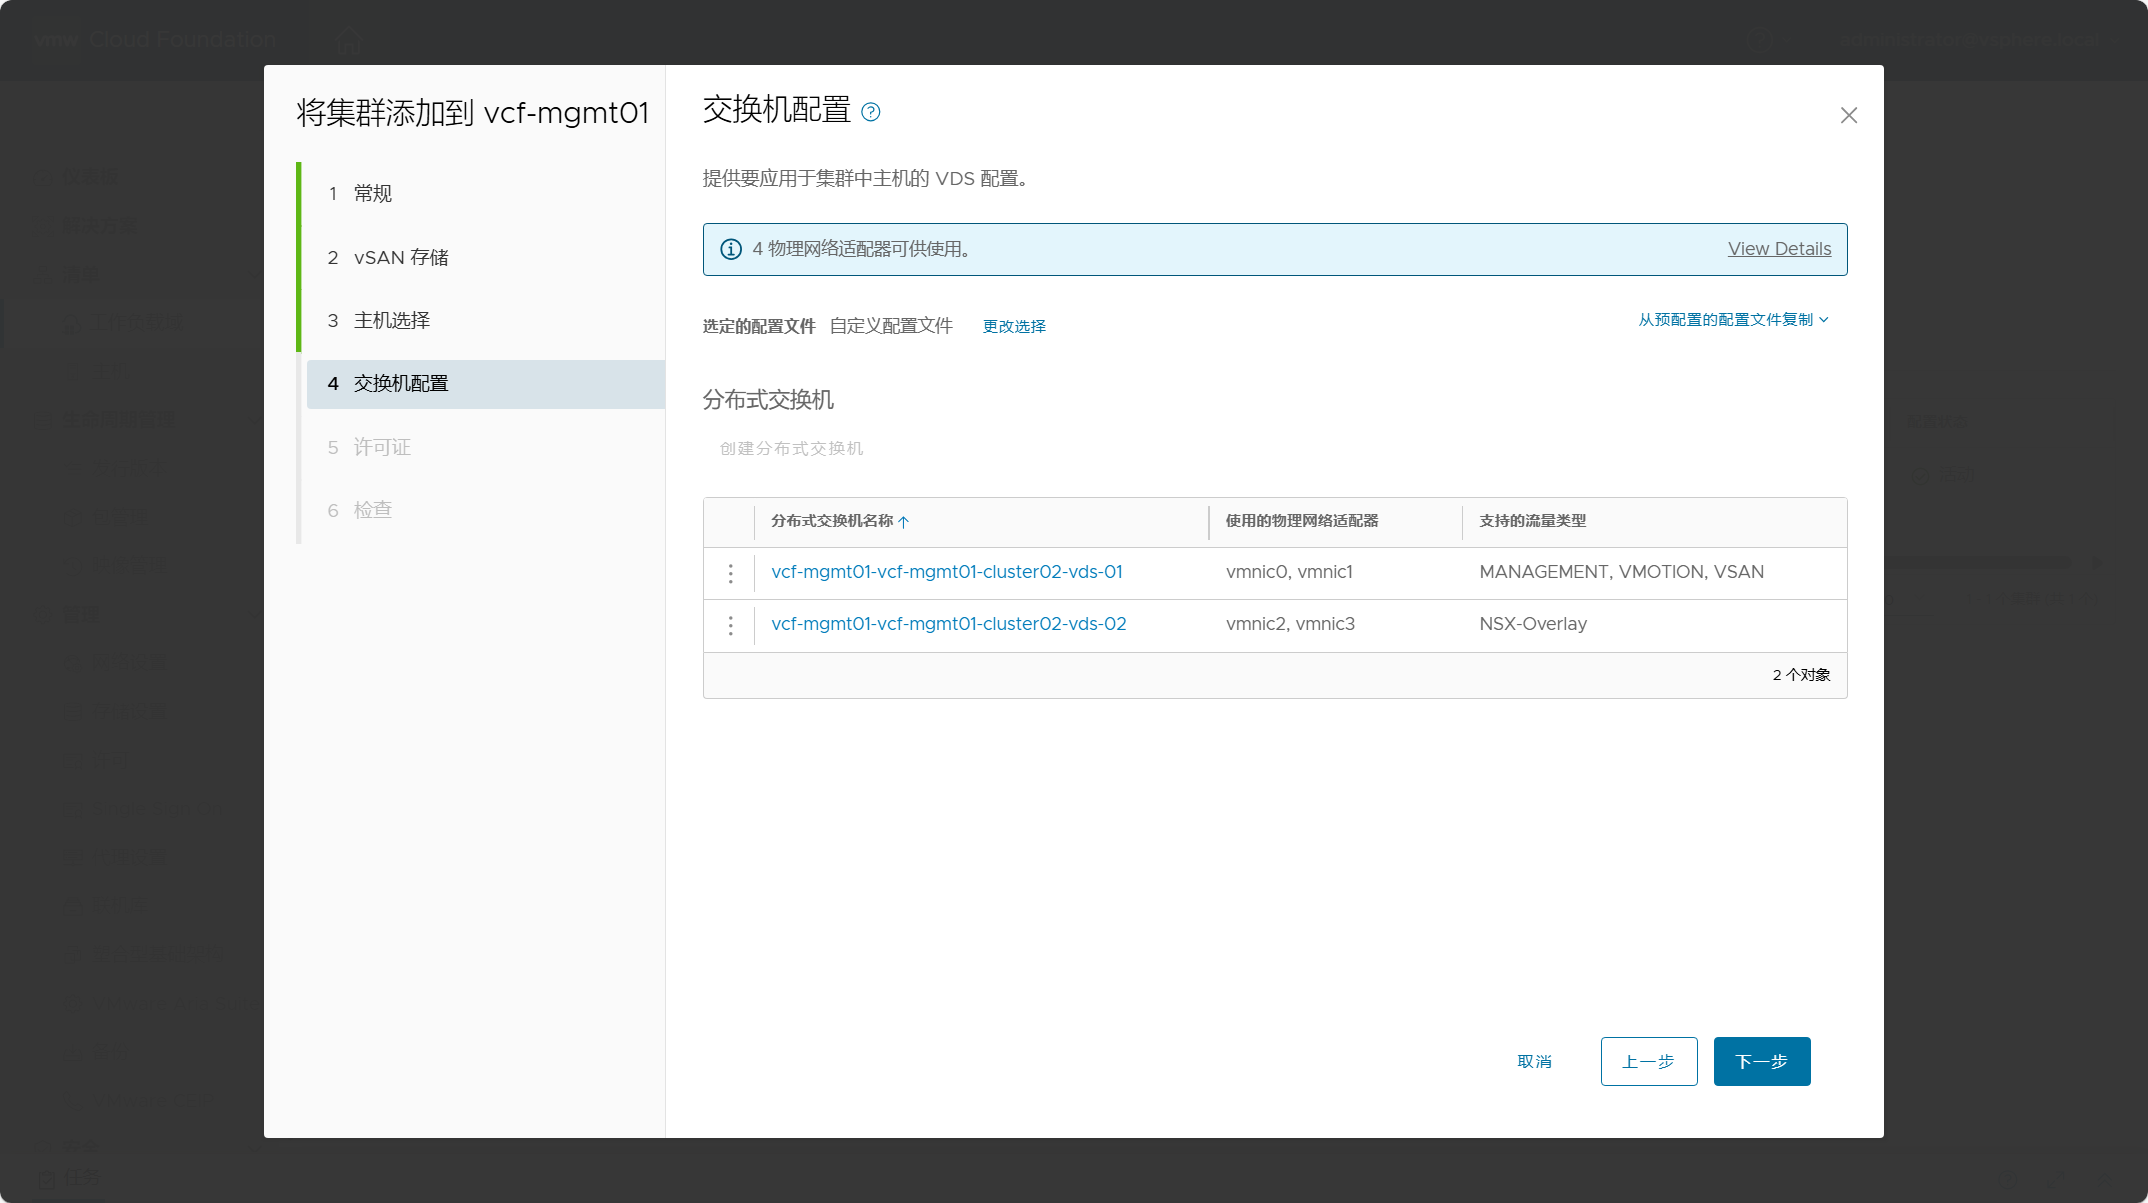Click 使用的物理网络适配器 column header
Image resolution: width=2148 pixels, height=1203 pixels.
pos(1302,521)
